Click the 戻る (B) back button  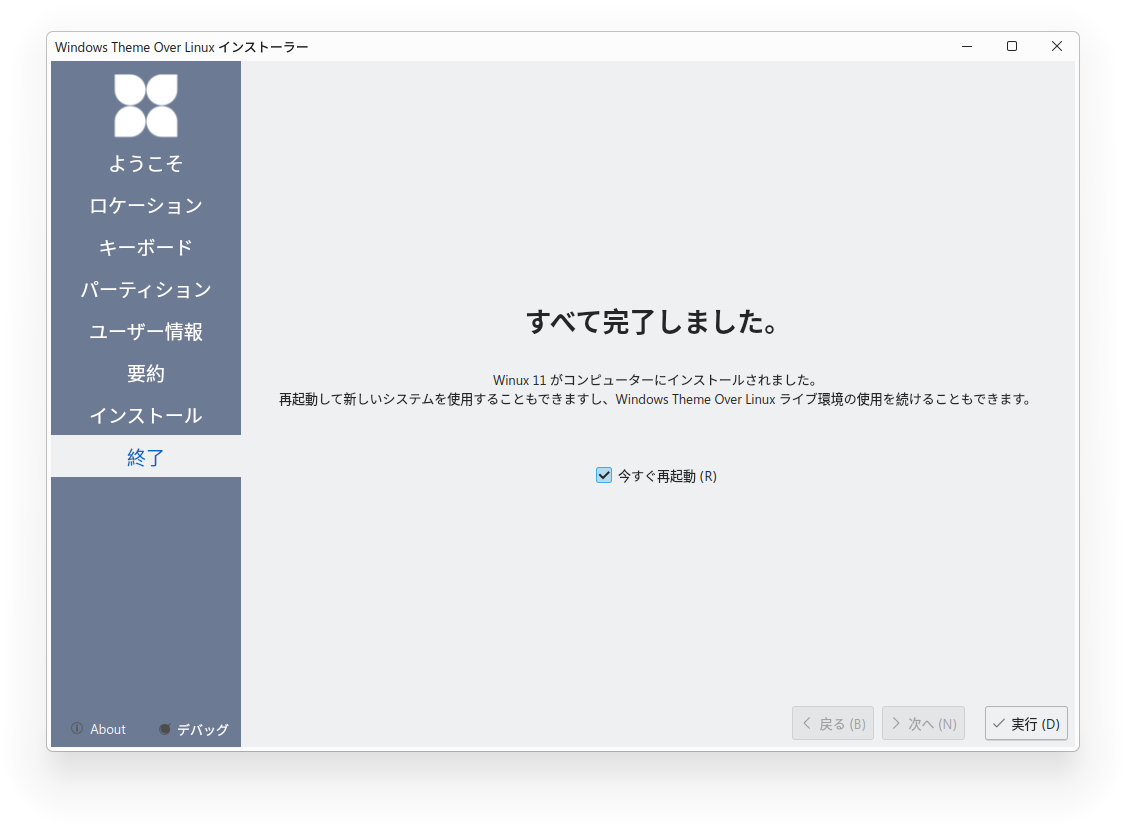point(833,724)
